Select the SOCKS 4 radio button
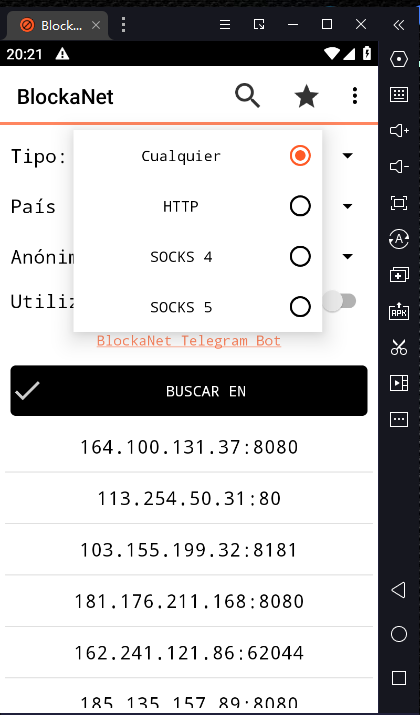This screenshot has height=715, width=420. coord(300,256)
